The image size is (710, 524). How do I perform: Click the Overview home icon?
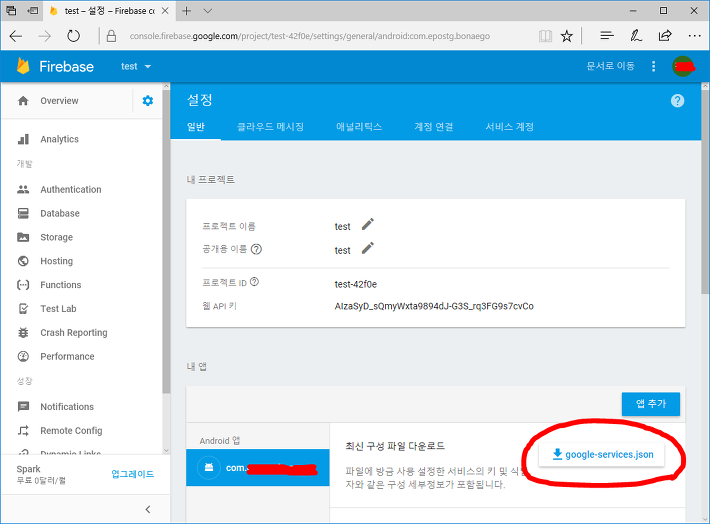click(x=23, y=101)
